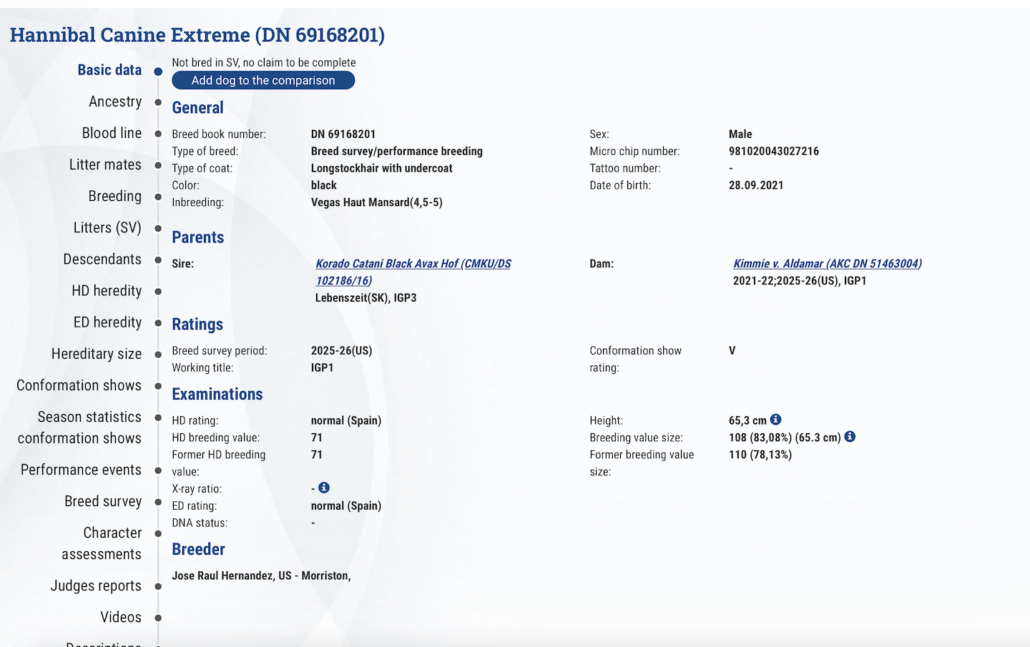Open Breed survey sidebar item
Screen dimensions: 1030x647
(103, 501)
